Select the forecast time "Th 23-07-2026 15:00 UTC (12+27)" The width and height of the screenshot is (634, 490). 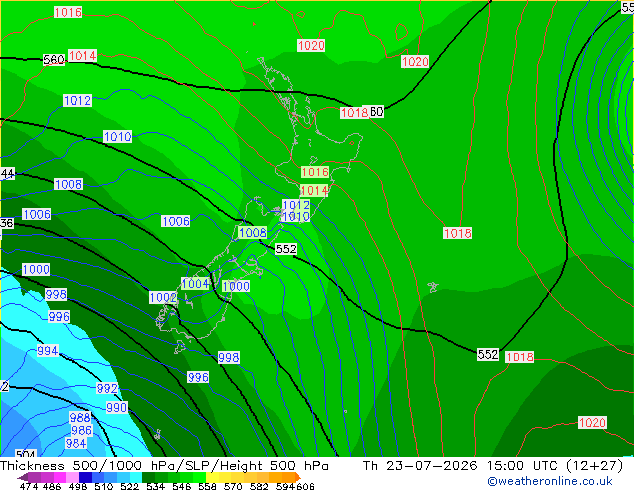(493, 466)
